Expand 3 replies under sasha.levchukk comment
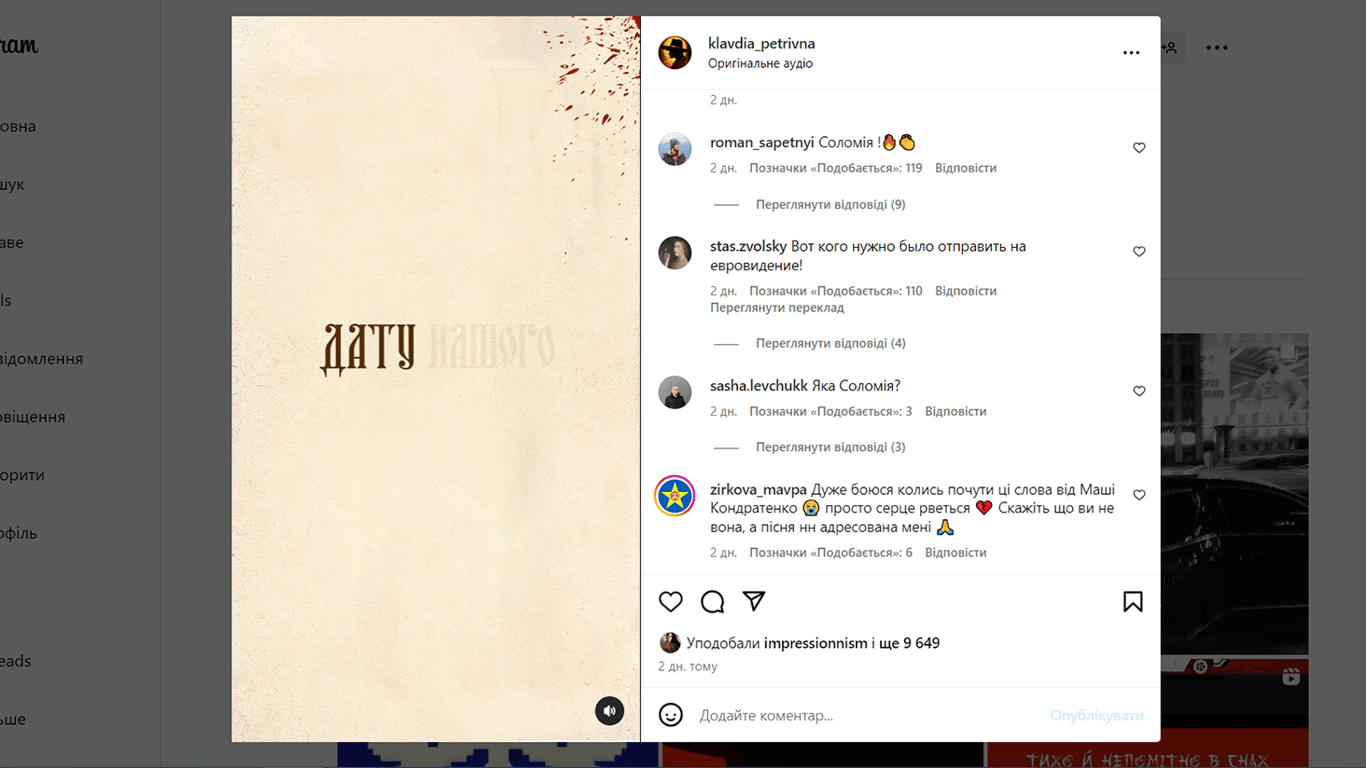Viewport: 1366px width, 768px height. tap(830, 447)
